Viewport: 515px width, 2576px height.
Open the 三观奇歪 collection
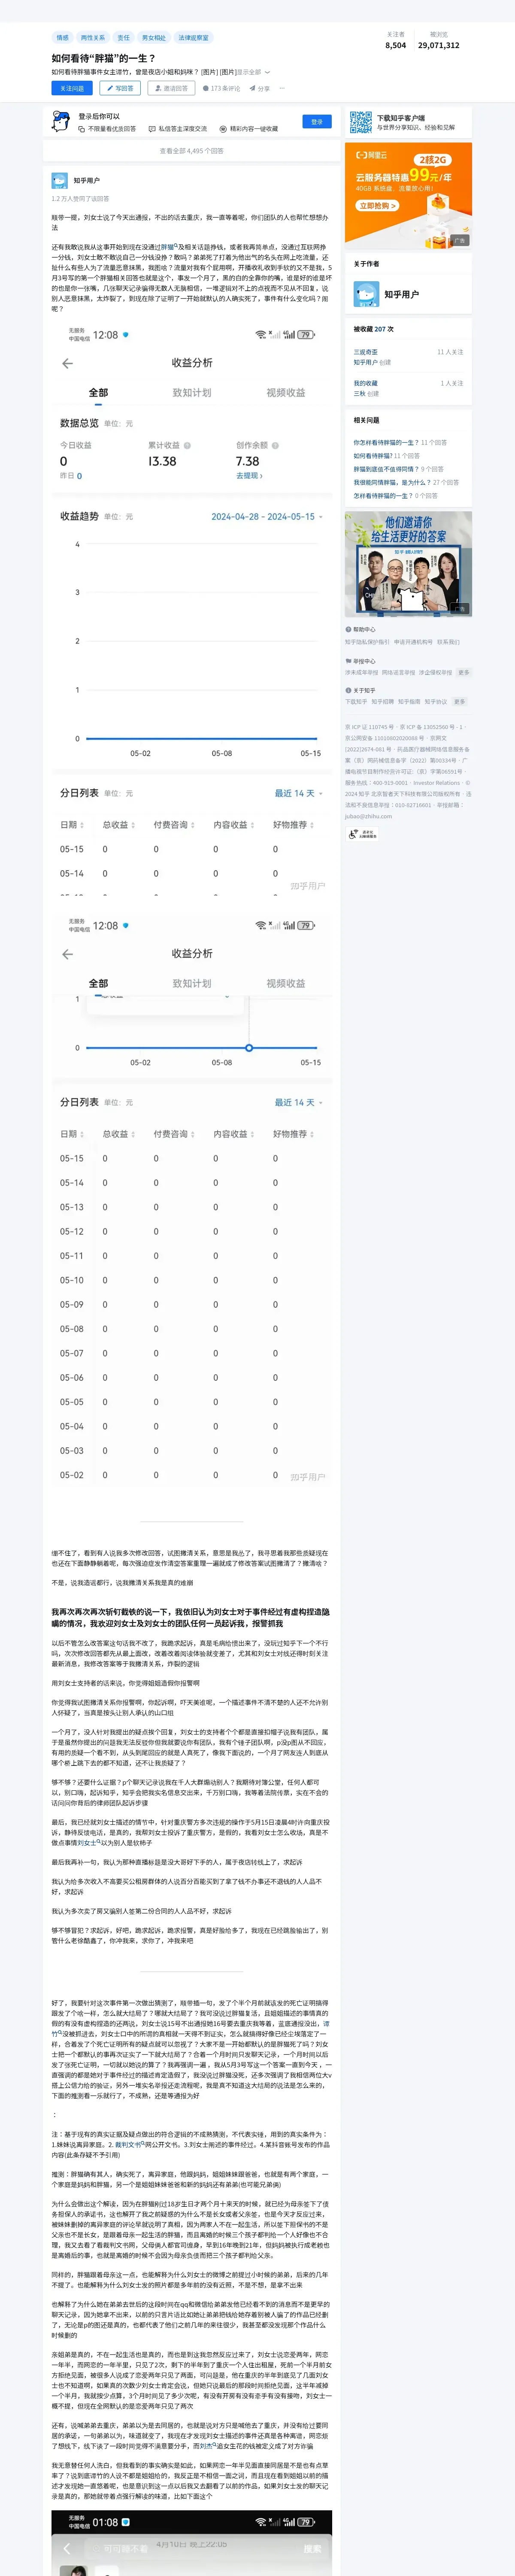click(366, 352)
